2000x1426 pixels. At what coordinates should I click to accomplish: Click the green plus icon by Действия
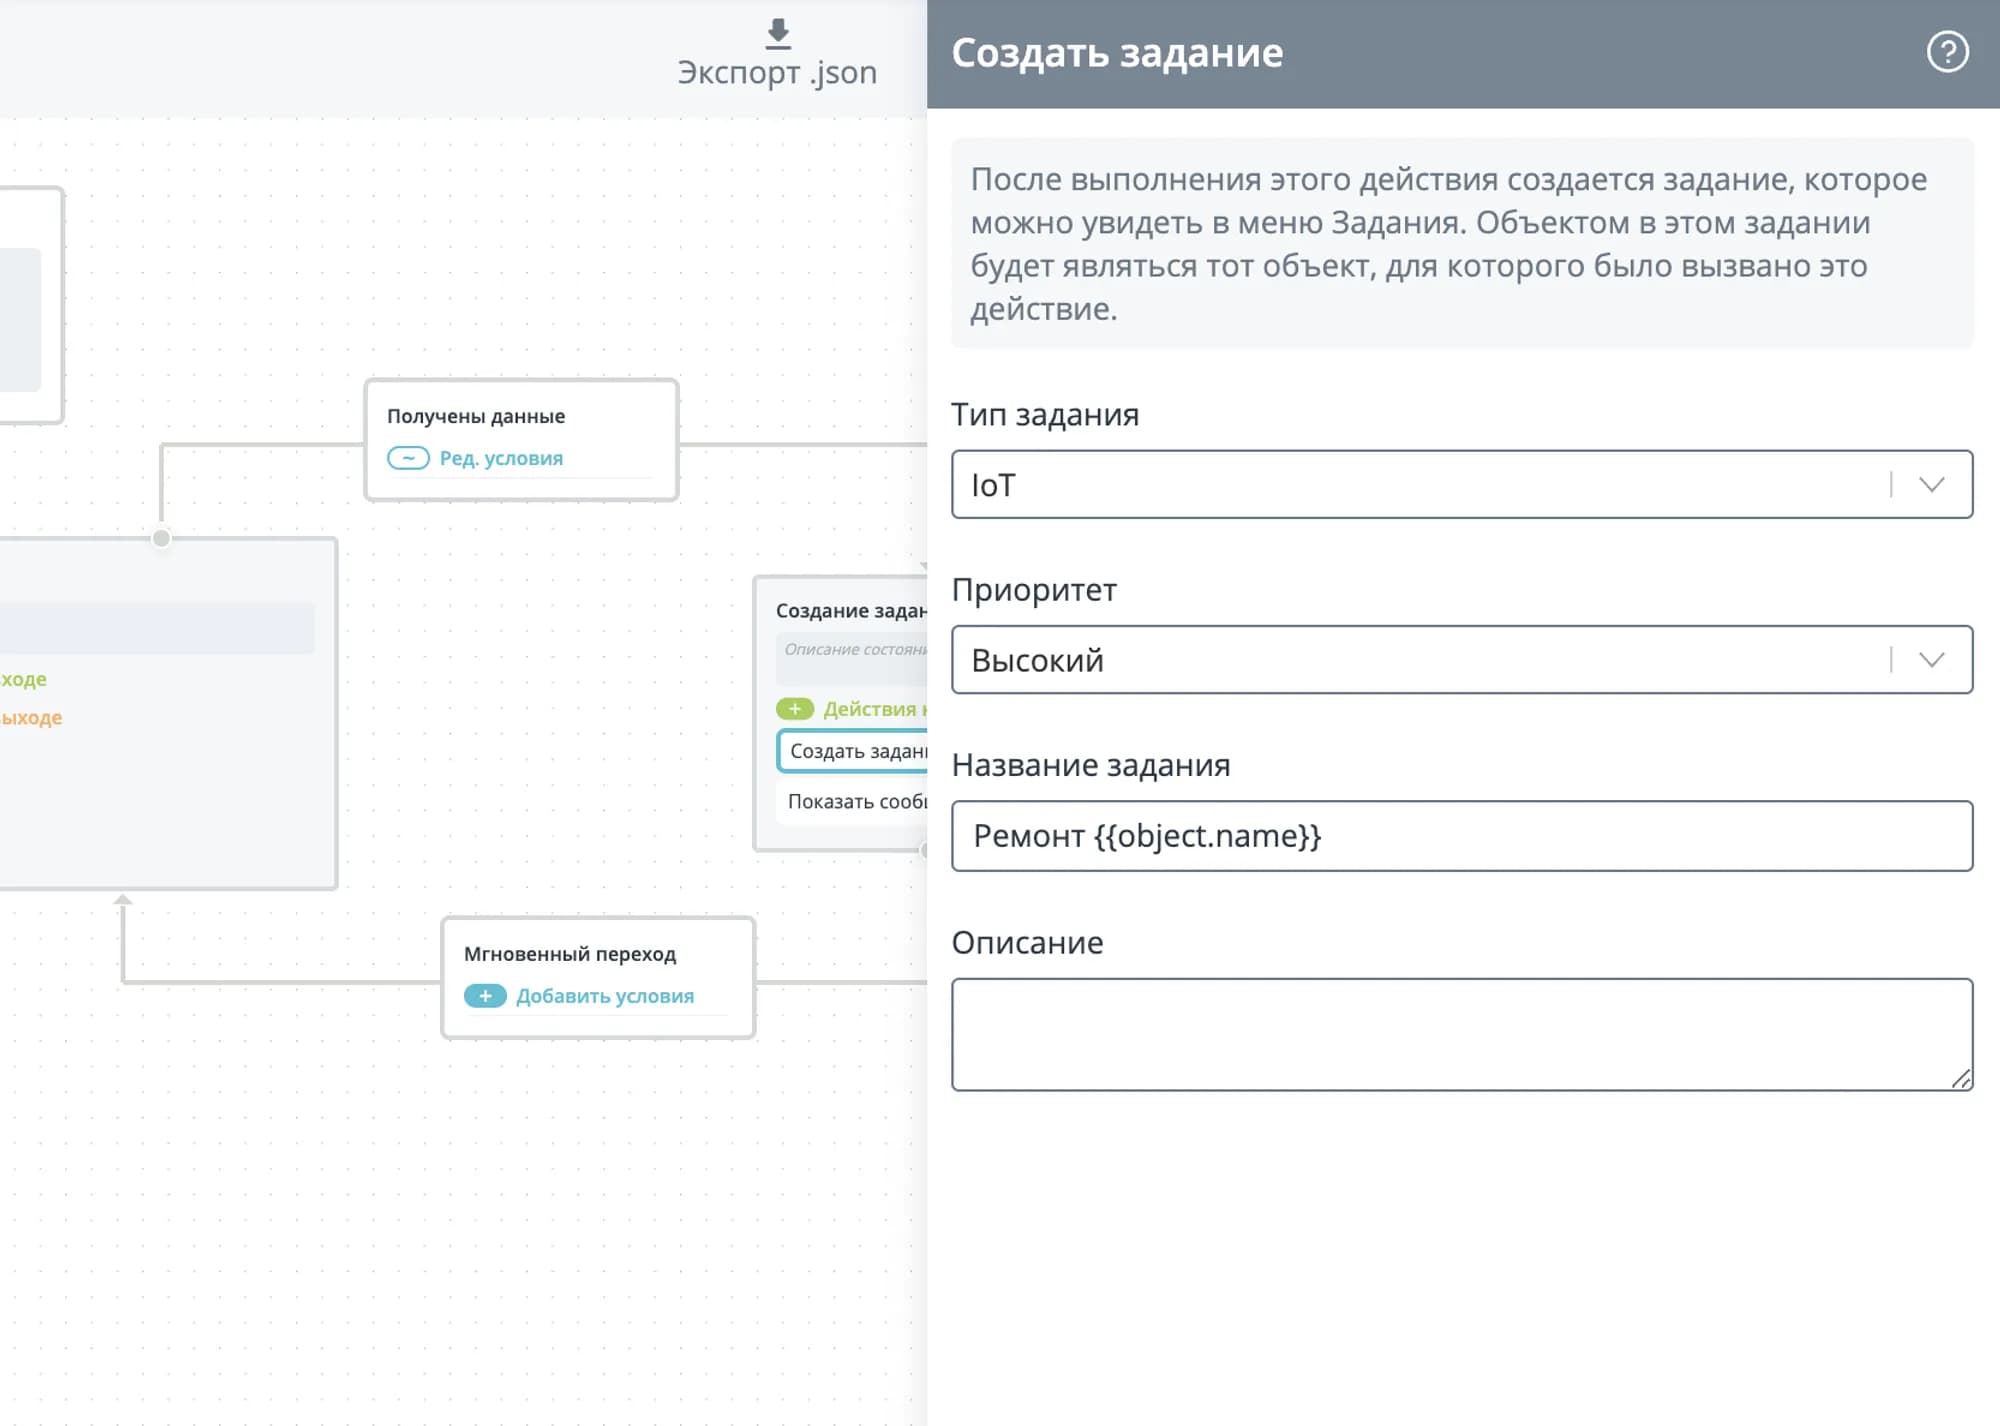point(795,709)
